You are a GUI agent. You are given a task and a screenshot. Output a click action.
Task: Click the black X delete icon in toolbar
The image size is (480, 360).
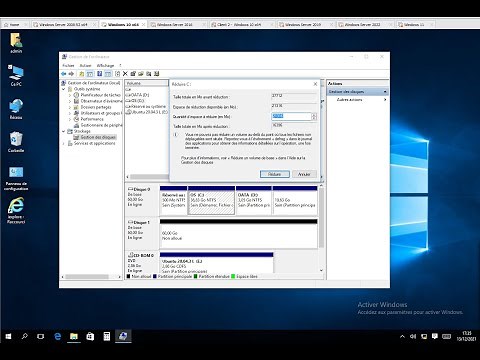125,74
